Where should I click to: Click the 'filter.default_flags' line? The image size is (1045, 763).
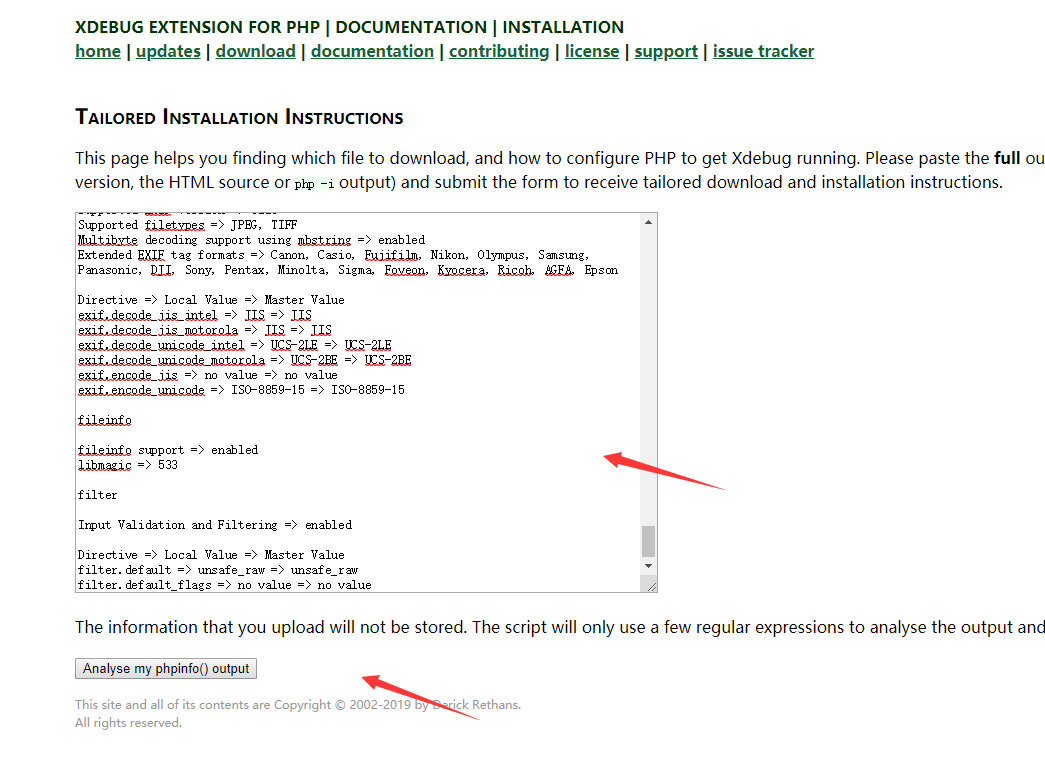point(225,585)
